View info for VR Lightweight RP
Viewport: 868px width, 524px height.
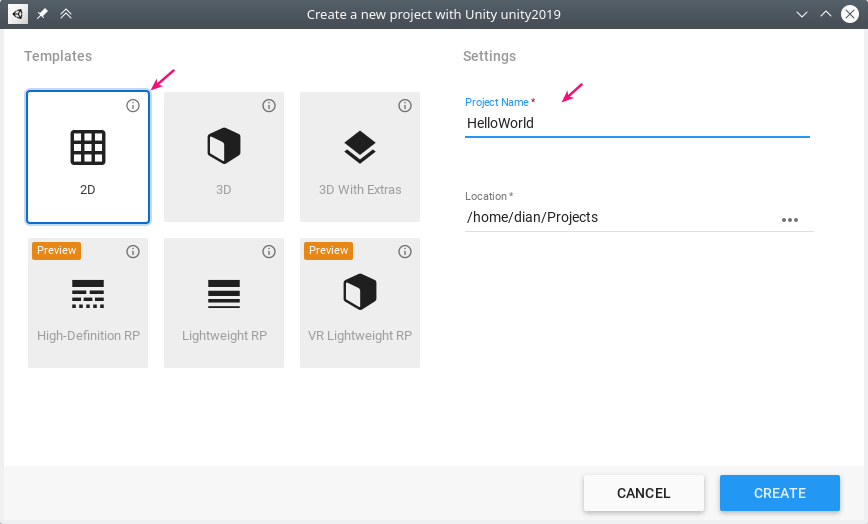click(x=405, y=252)
